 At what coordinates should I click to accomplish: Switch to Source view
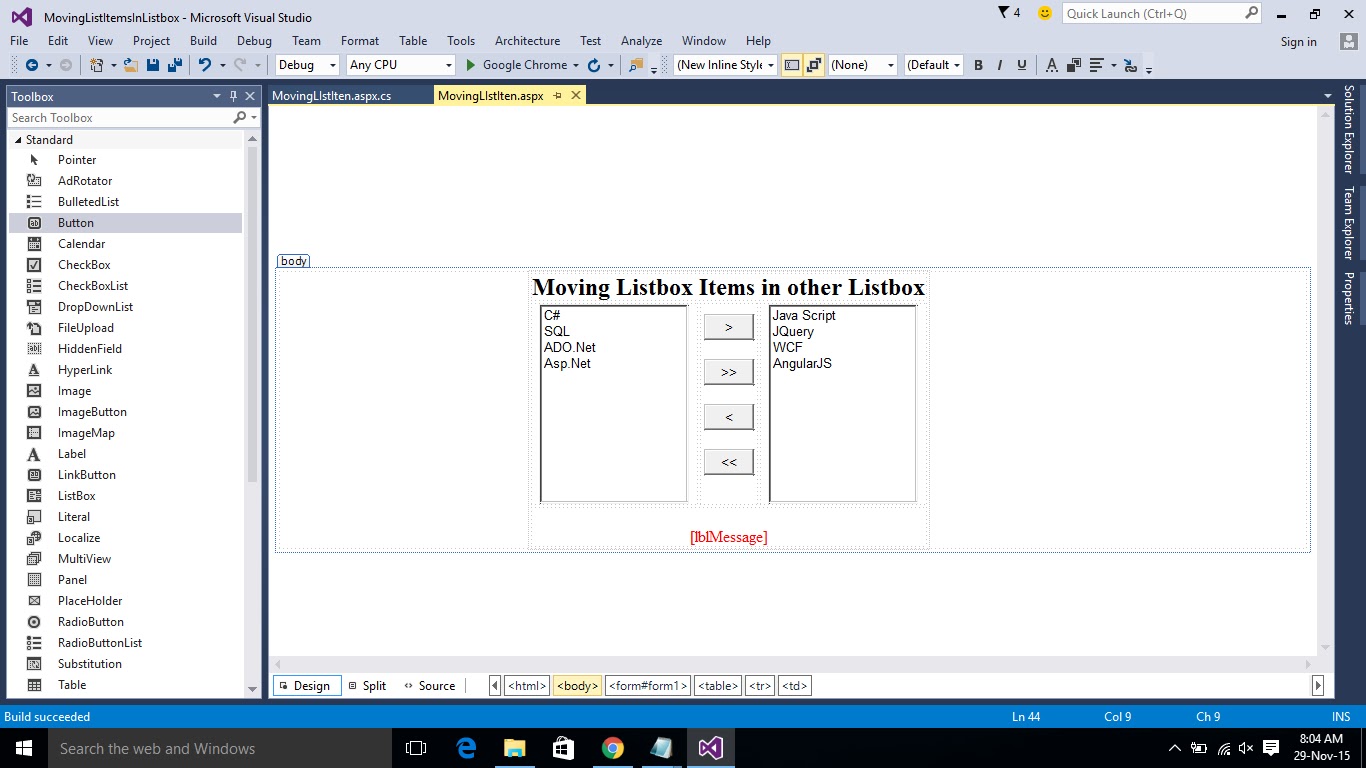(x=429, y=685)
